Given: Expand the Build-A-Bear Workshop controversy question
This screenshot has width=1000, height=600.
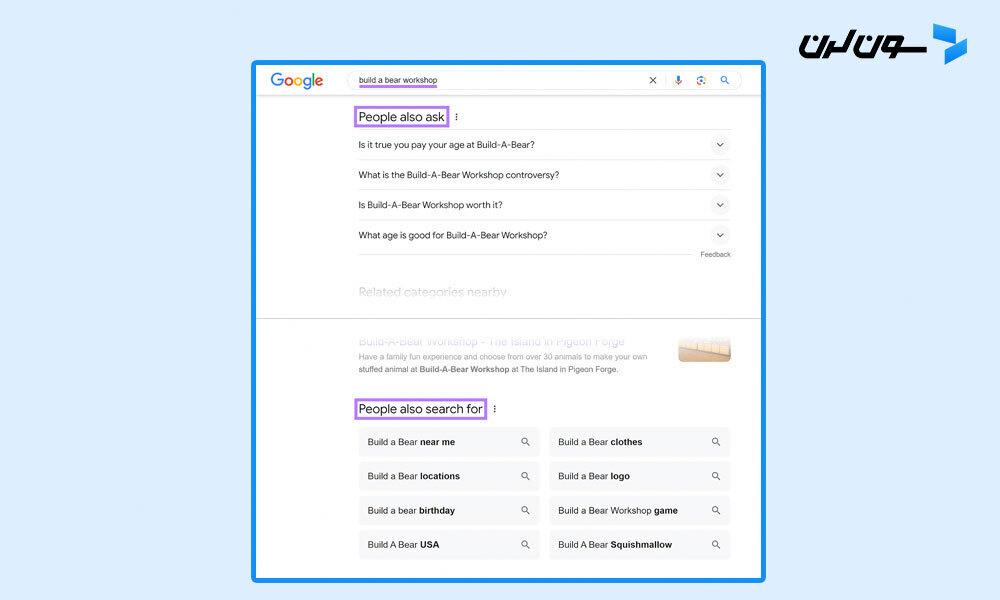Looking at the screenshot, I should click(544, 175).
